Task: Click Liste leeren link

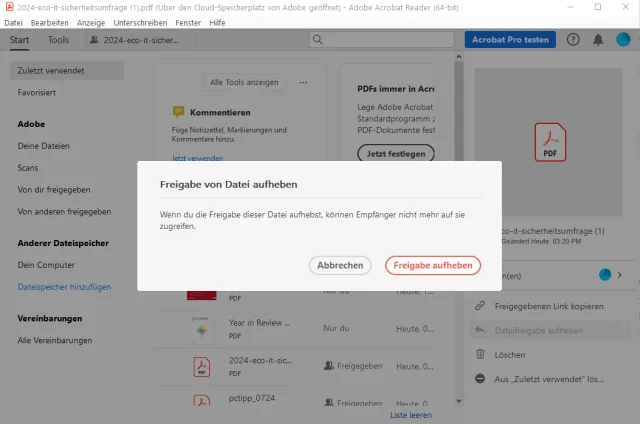Action: pyautogui.click(x=411, y=415)
